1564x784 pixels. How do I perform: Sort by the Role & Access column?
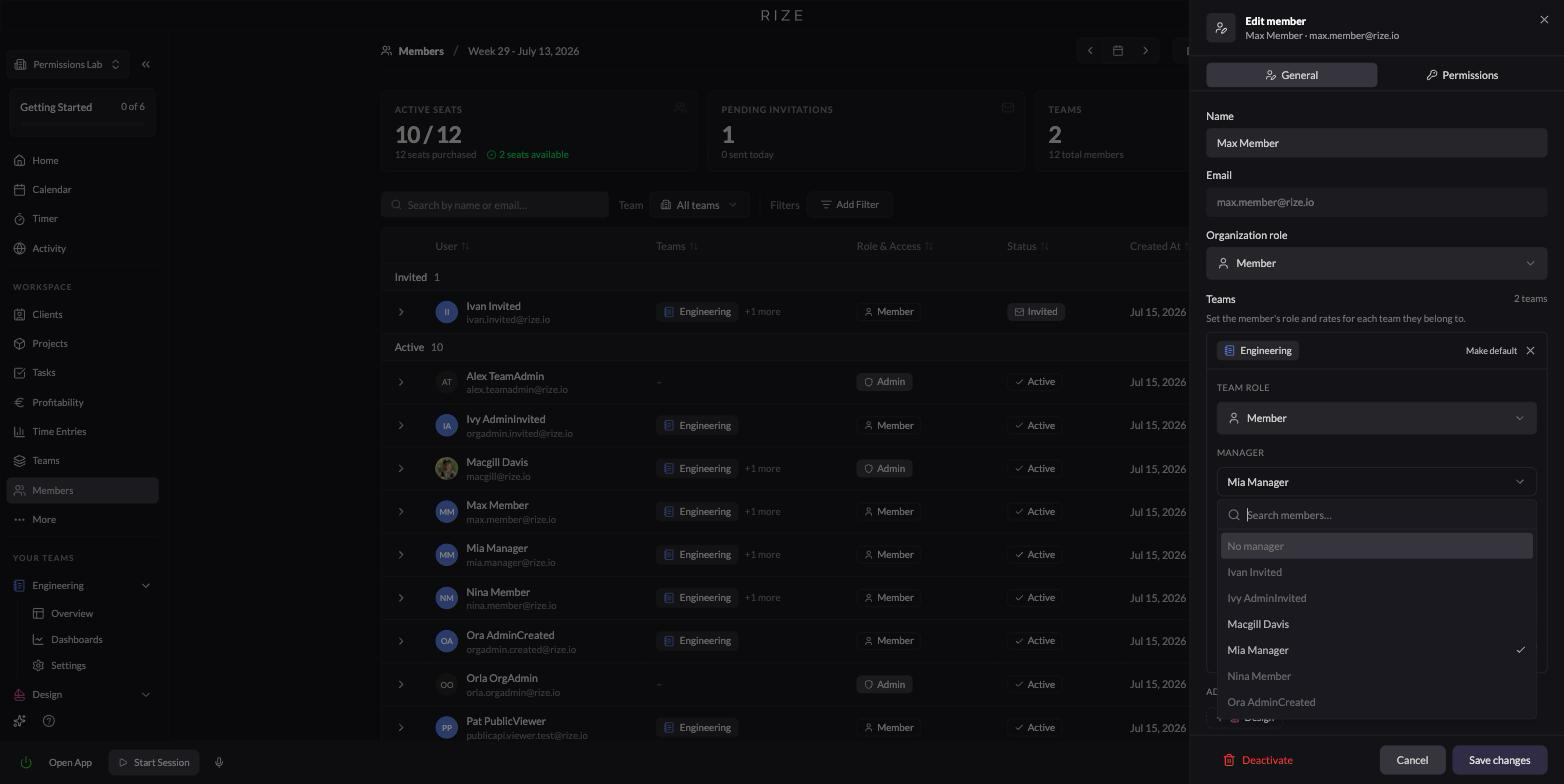895,246
